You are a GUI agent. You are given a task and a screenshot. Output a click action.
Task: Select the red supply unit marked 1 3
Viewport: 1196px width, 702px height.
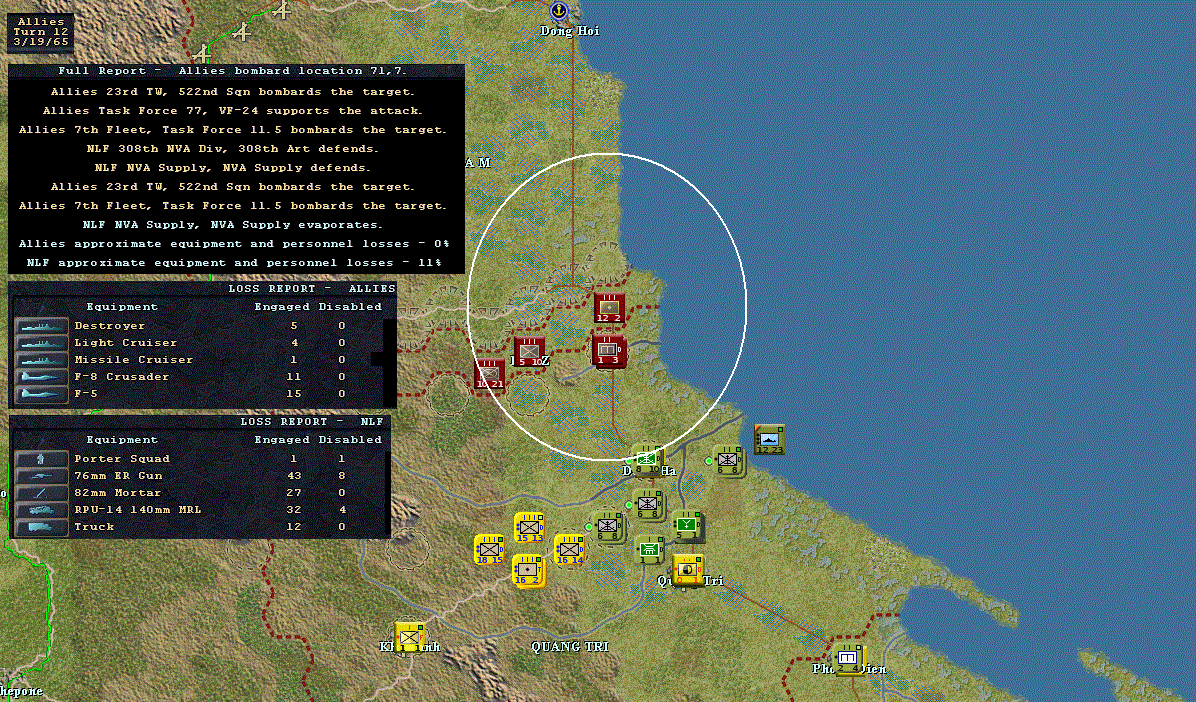tap(608, 351)
